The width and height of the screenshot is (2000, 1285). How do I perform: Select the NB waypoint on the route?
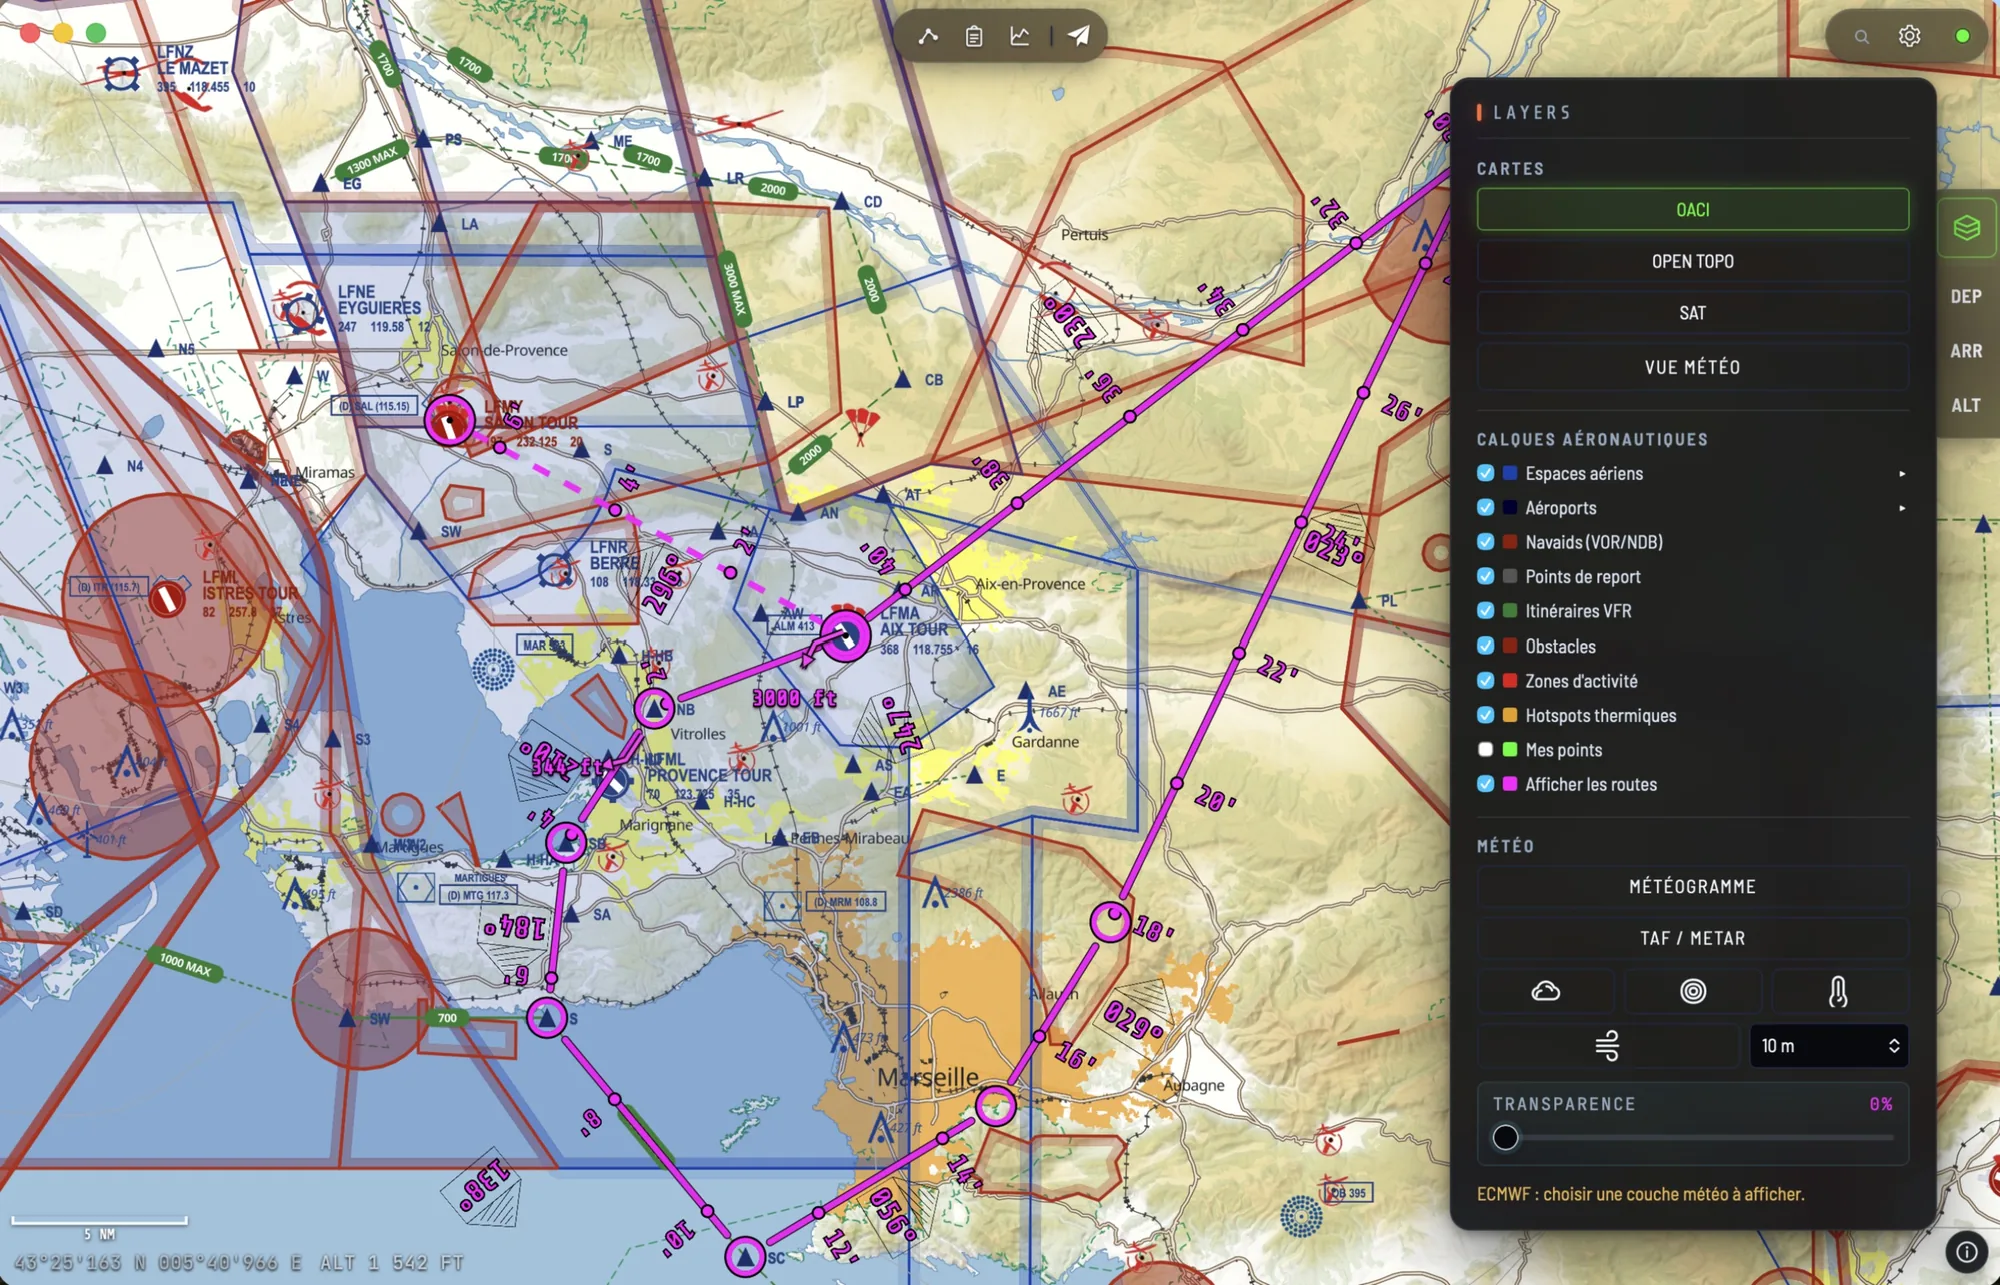point(654,708)
